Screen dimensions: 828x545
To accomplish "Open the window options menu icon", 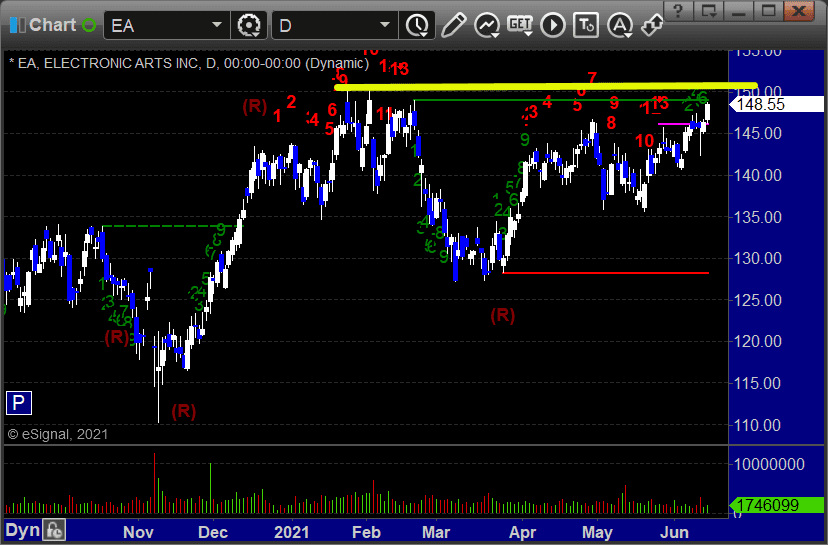I will pos(709,10).
